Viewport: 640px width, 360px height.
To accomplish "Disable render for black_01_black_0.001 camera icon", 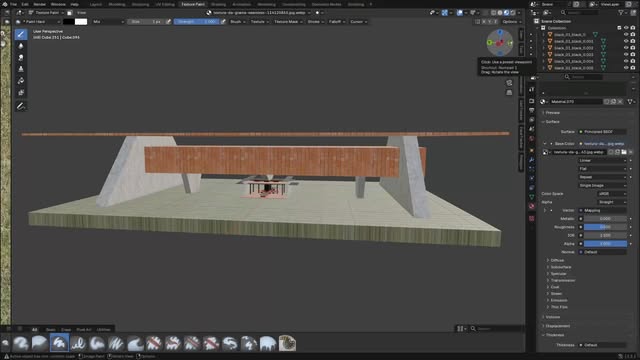I will point(633,41).
